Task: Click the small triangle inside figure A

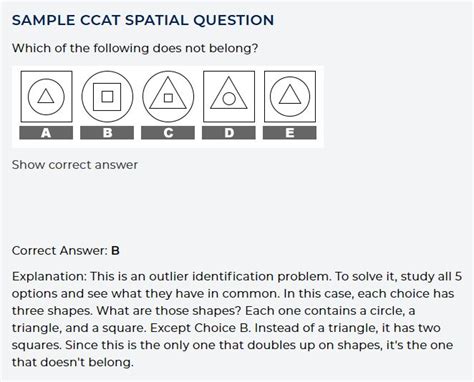Action: tap(46, 97)
